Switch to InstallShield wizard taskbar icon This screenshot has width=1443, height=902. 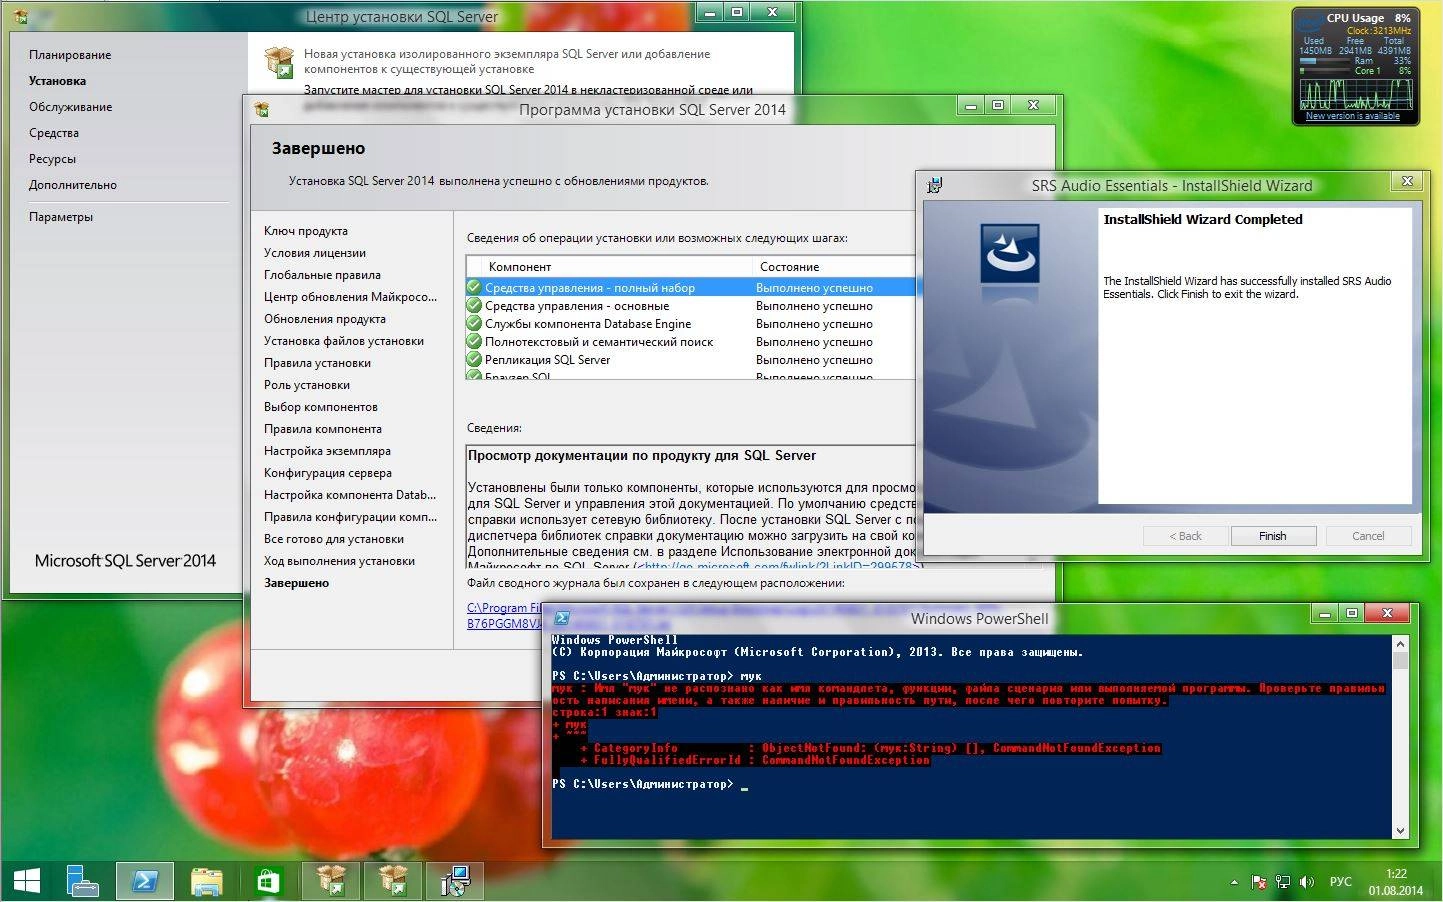click(x=455, y=881)
